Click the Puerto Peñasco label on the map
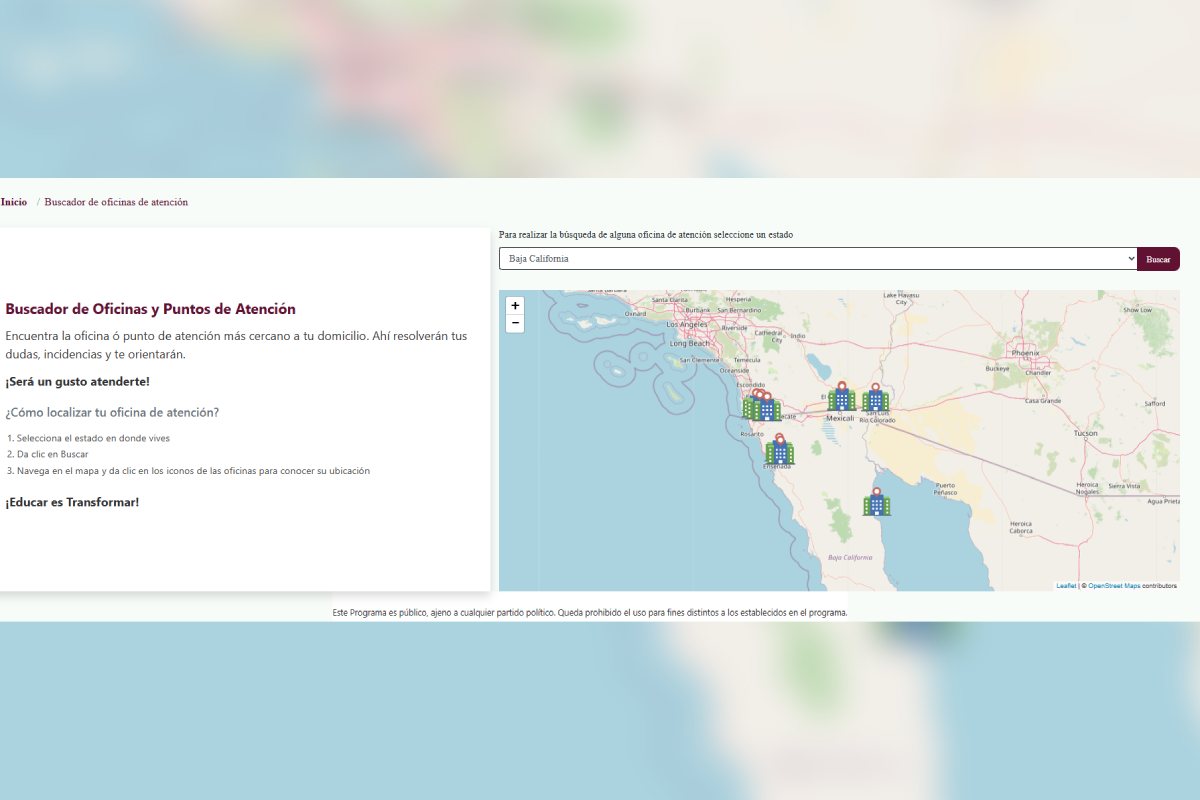Image resolution: width=1200 pixels, height=800 pixels. 945,489
